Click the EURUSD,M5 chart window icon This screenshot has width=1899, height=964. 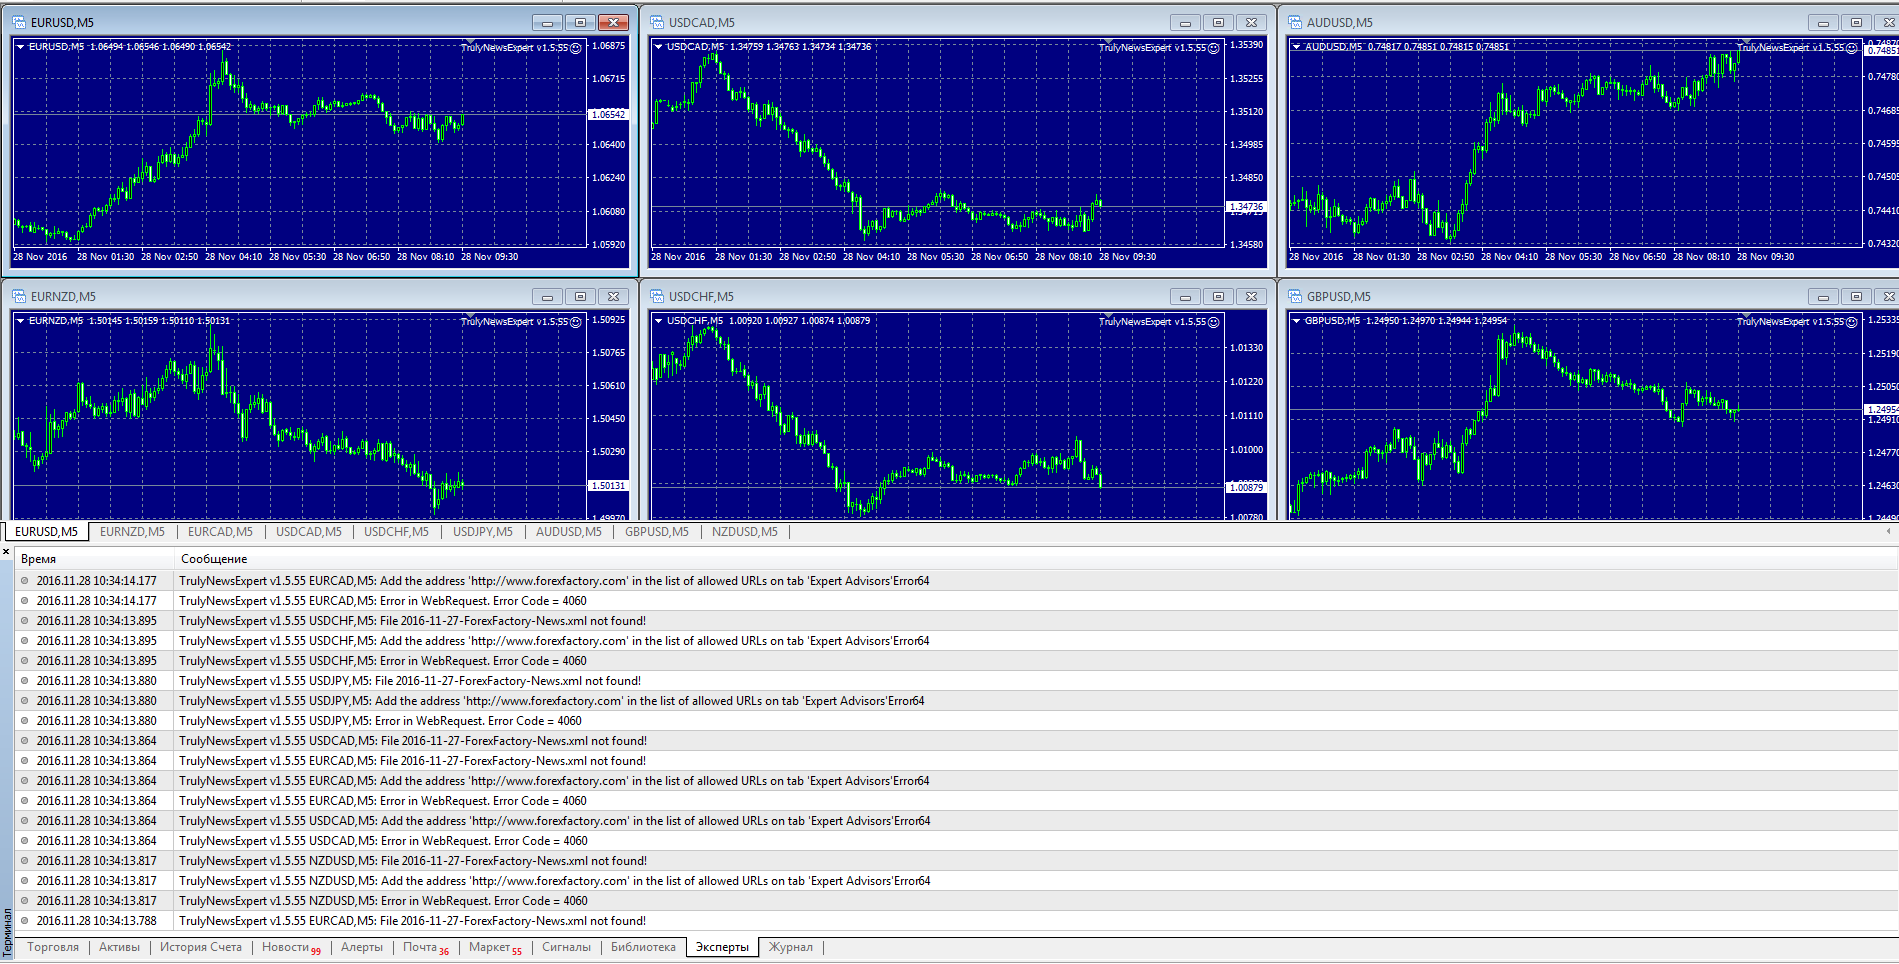point(19,22)
